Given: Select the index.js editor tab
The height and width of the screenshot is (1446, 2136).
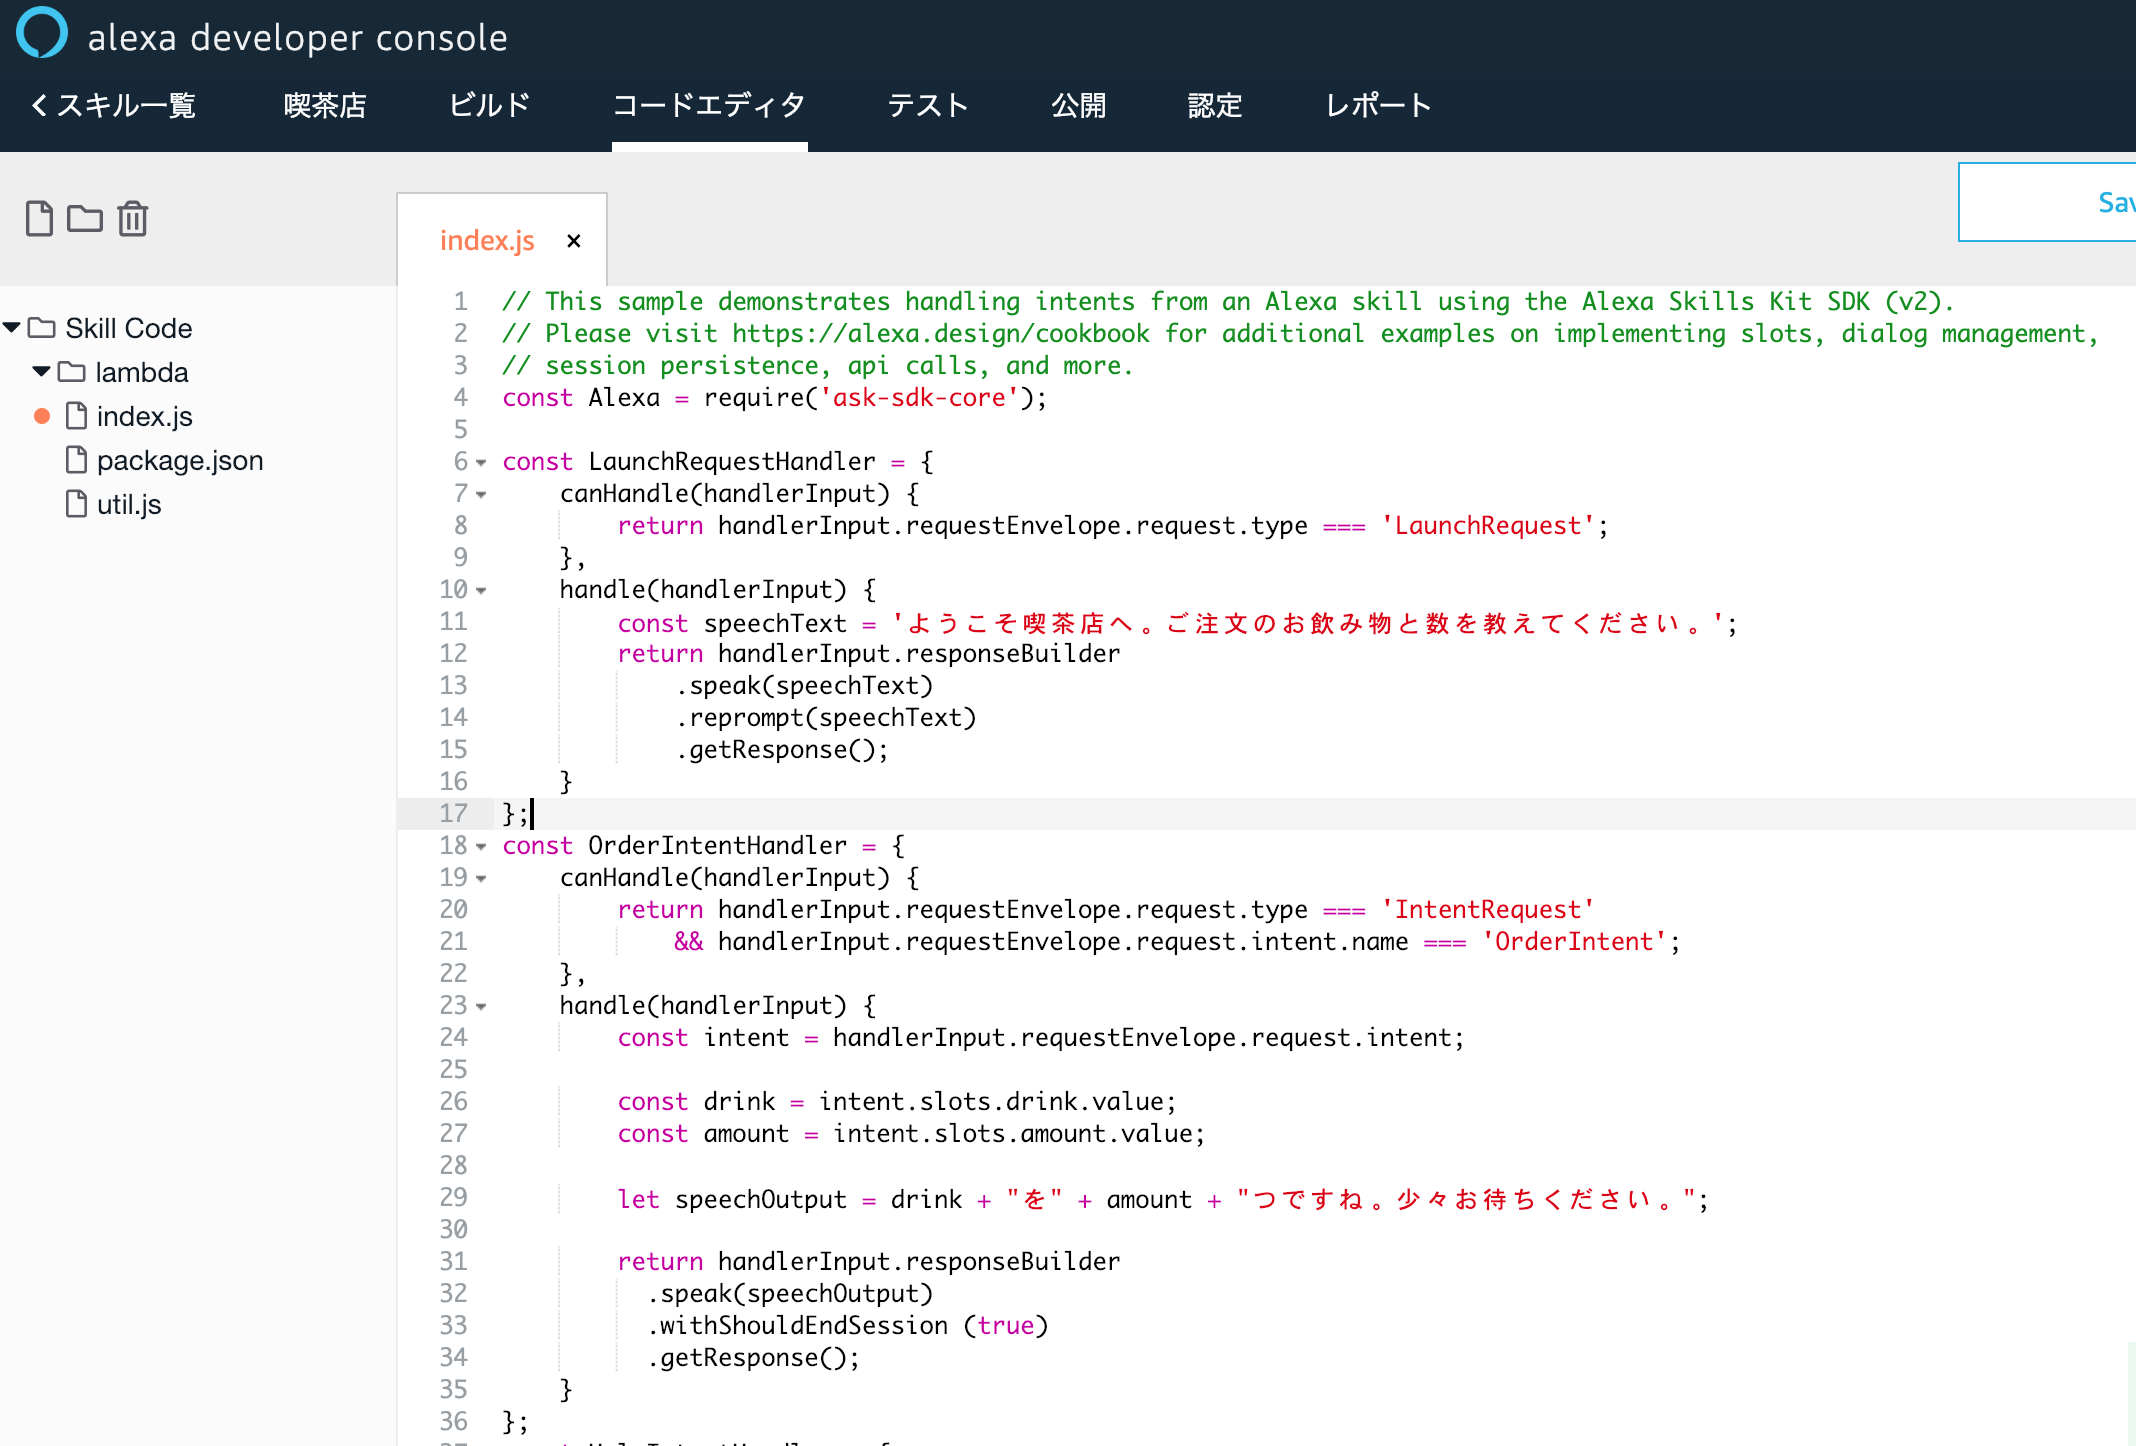Looking at the screenshot, I should pos(487,241).
